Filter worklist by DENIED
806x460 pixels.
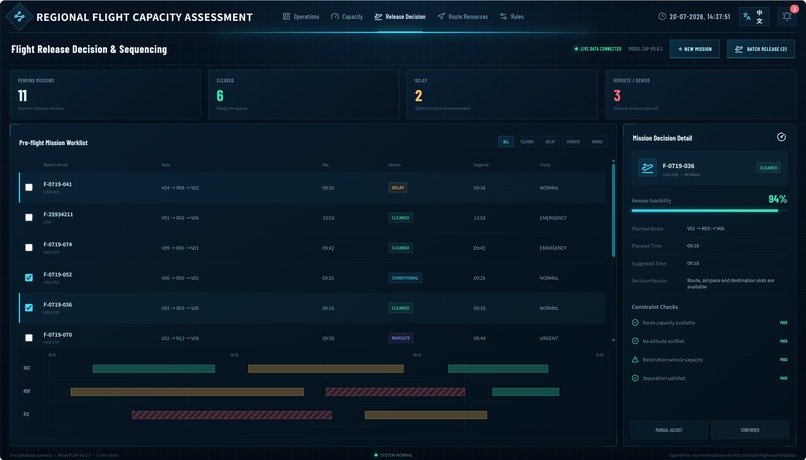pyautogui.click(x=597, y=141)
